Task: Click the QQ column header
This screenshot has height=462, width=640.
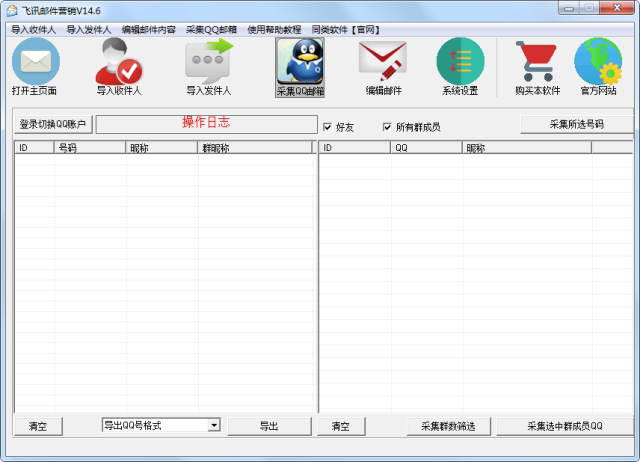Action: pos(426,148)
